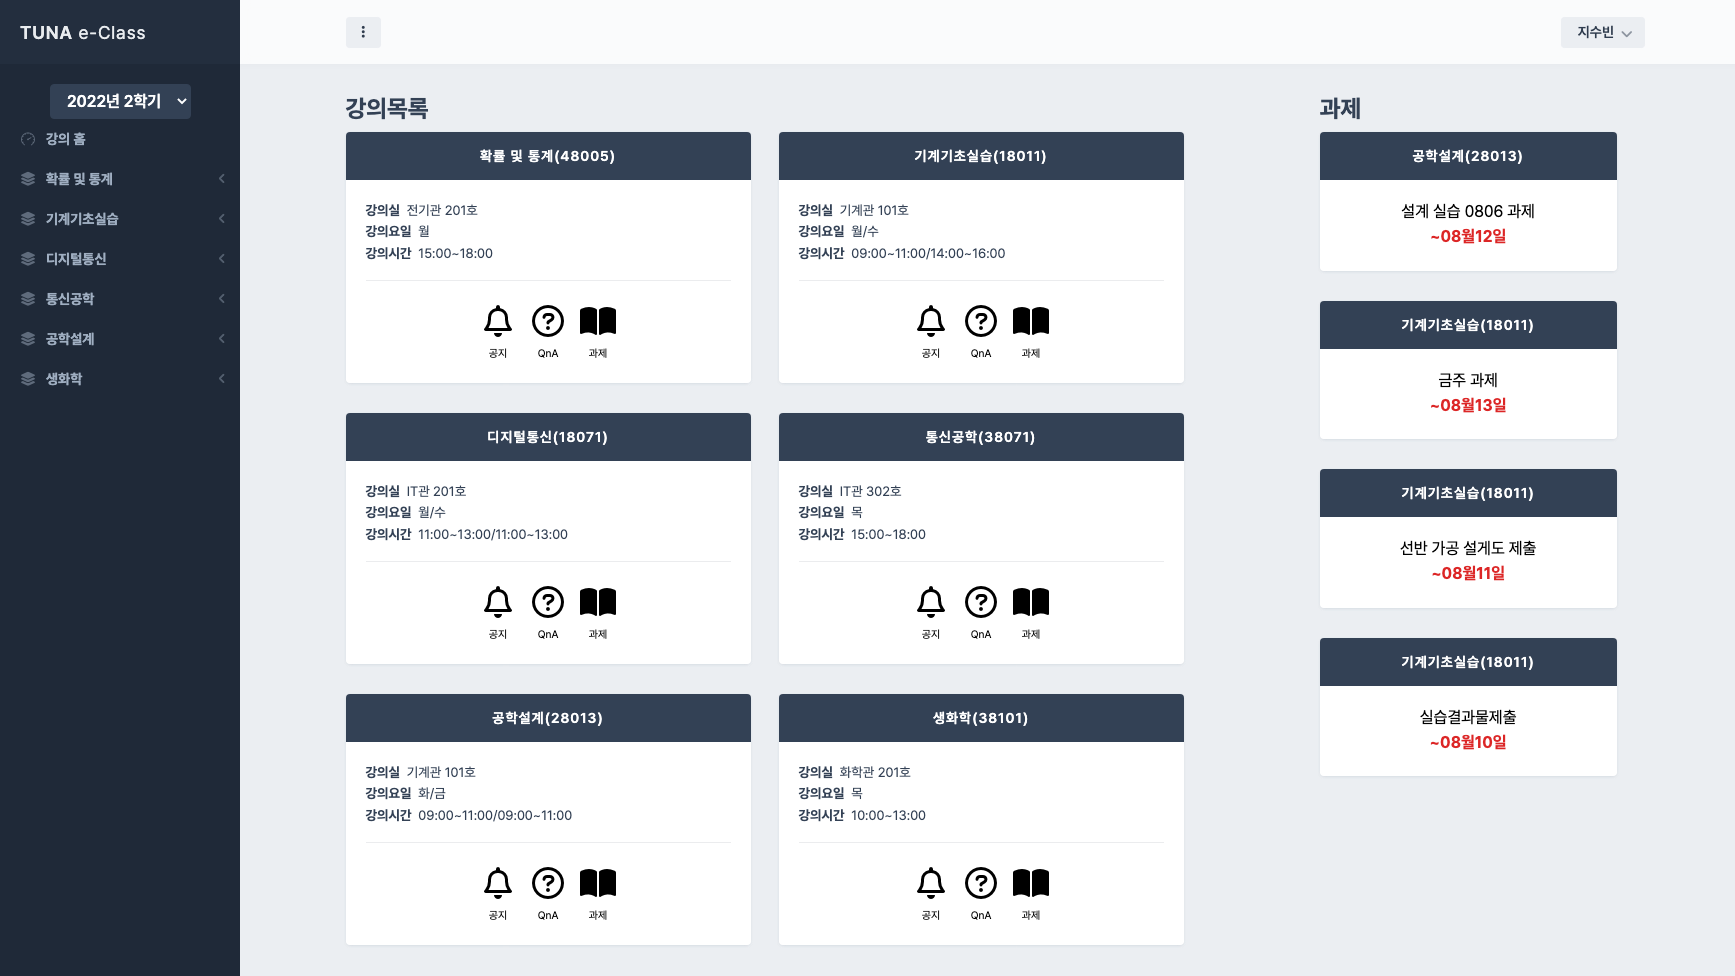The image size is (1735, 976).
Task: Open the 선반 가공 설계도 제출 assignment
Action: [x=1468, y=548]
